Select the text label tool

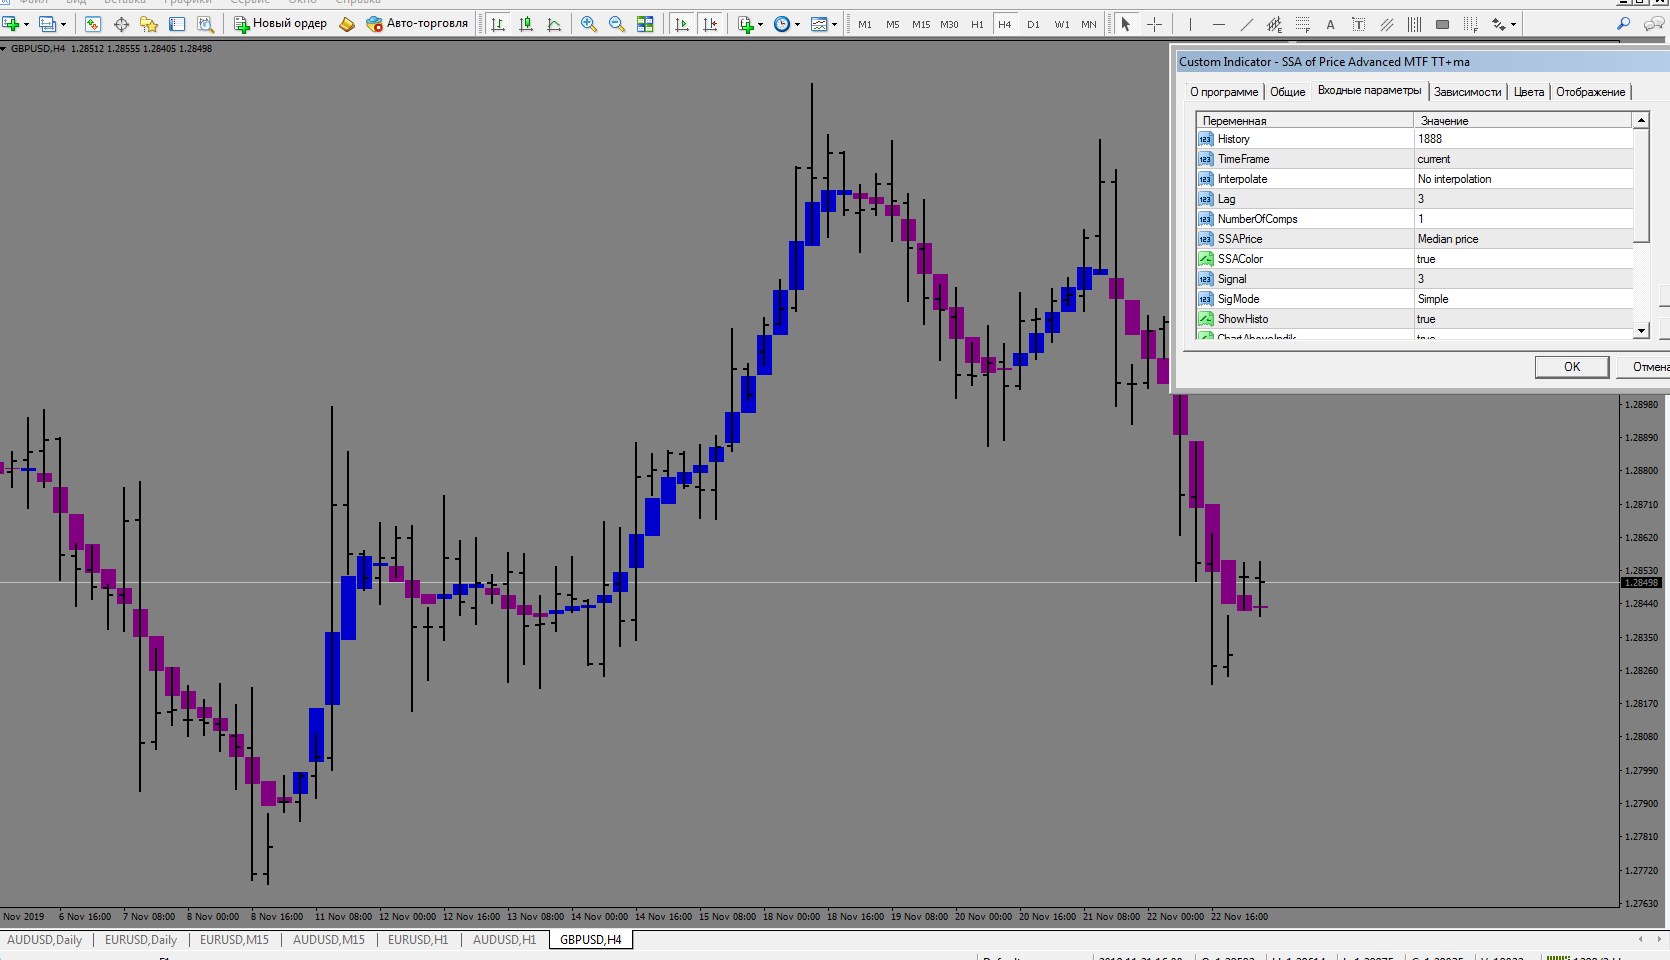pos(1358,24)
